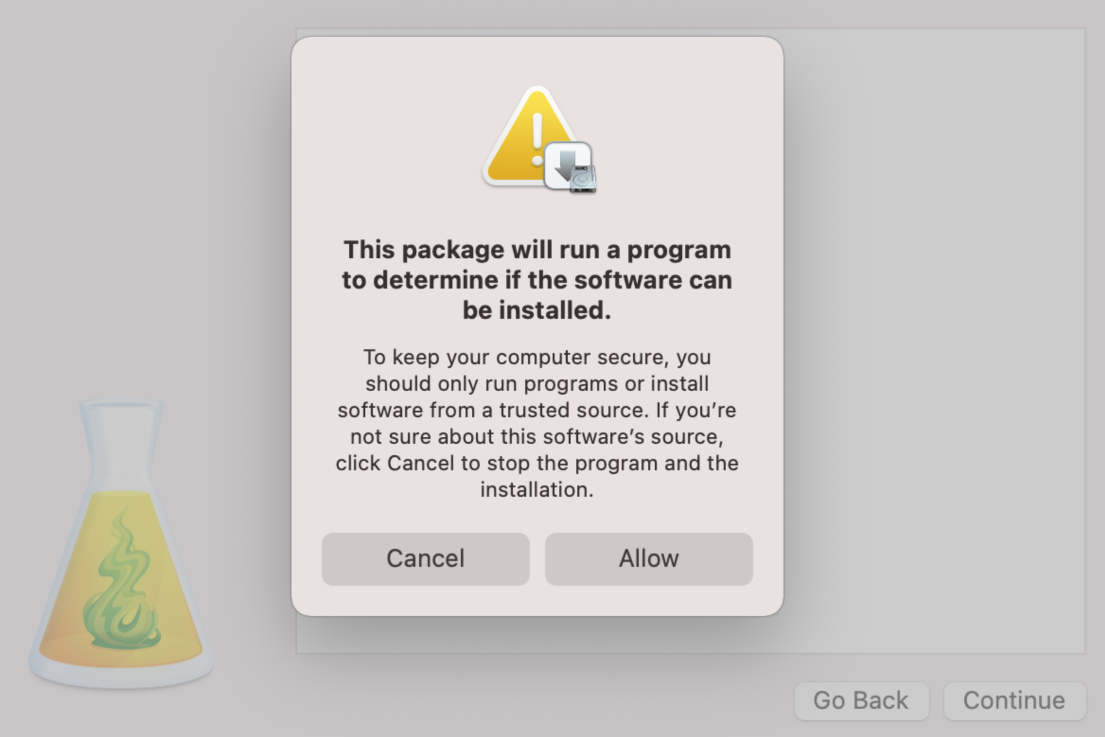
Task: Click the bold "This package will run" heading
Action: pos(537,249)
